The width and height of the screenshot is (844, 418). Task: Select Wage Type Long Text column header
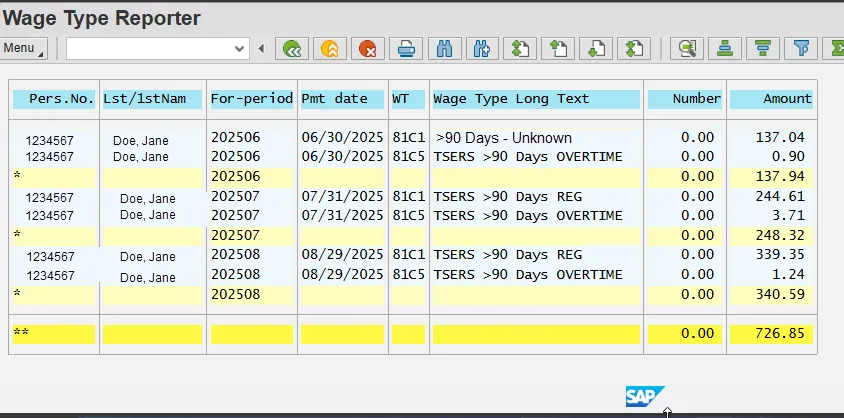tap(536, 99)
